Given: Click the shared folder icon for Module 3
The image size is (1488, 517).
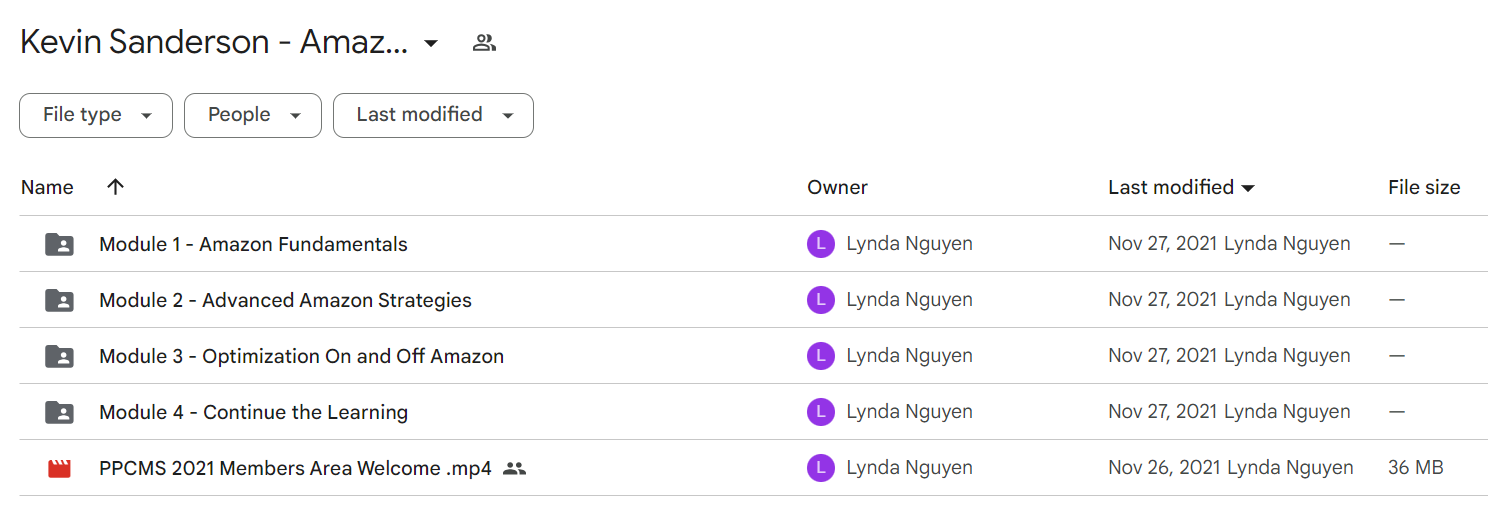Looking at the screenshot, I should (60, 356).
